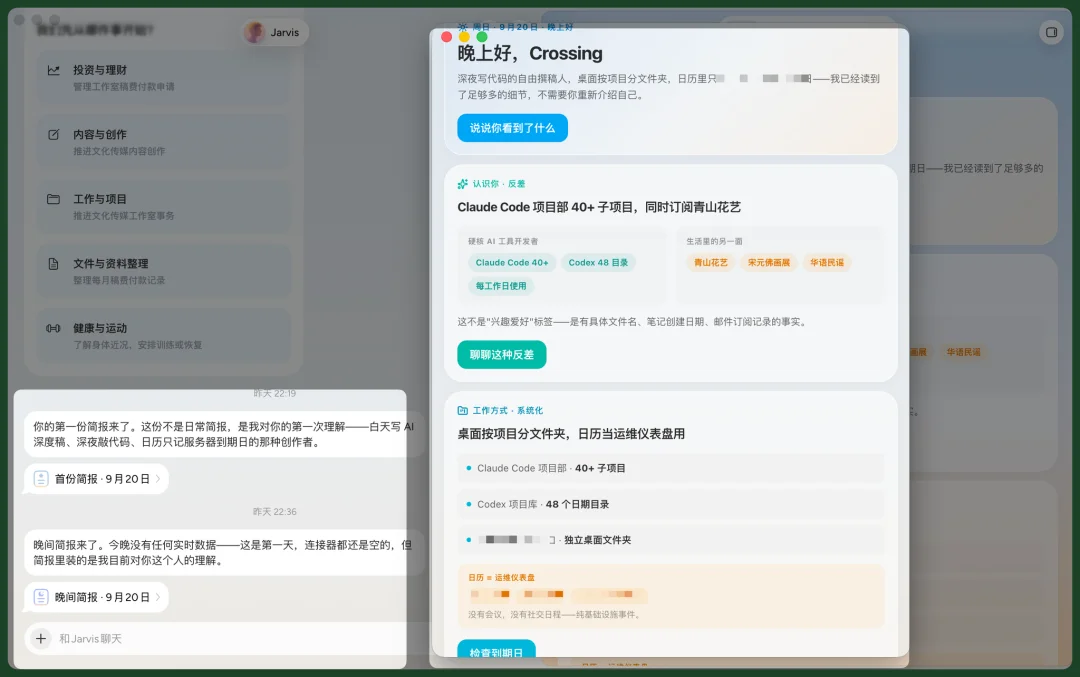Click the 独立桌面文件夹 row
The width and height of the screenshot is (1080, 677).
[670, 540]
